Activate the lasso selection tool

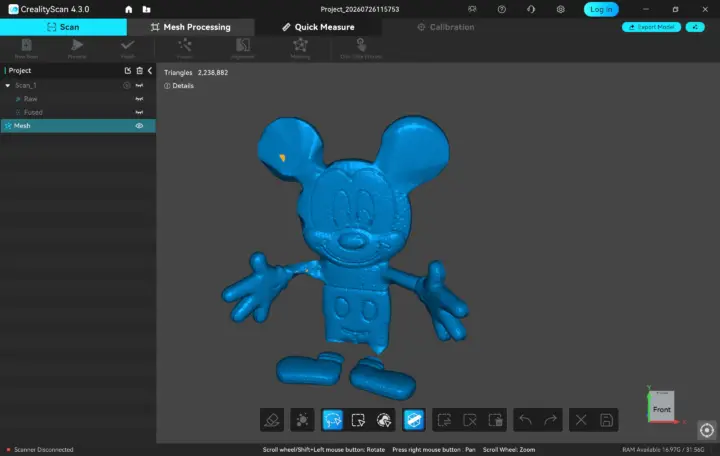pyautogui.click(x=332, y=420)
